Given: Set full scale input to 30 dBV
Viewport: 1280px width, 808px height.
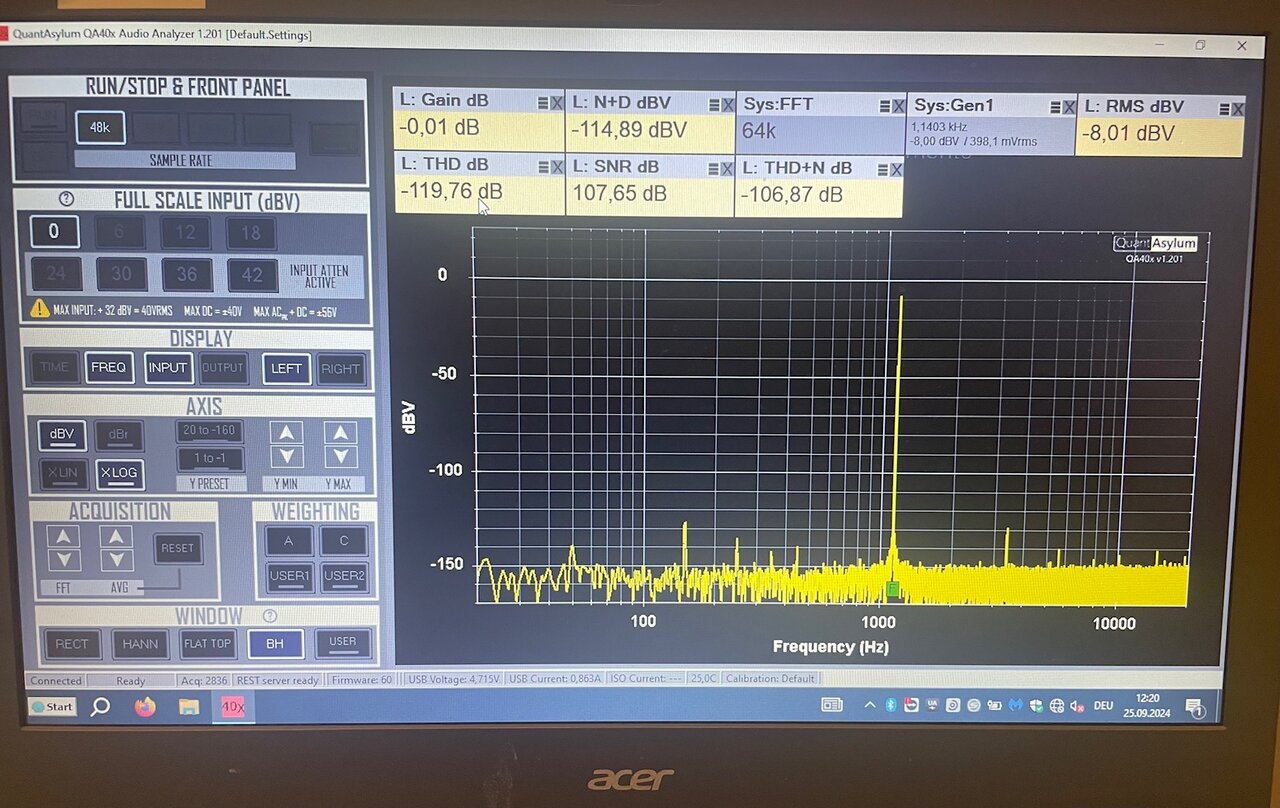Looking at the screenshot, I should 121,274.
